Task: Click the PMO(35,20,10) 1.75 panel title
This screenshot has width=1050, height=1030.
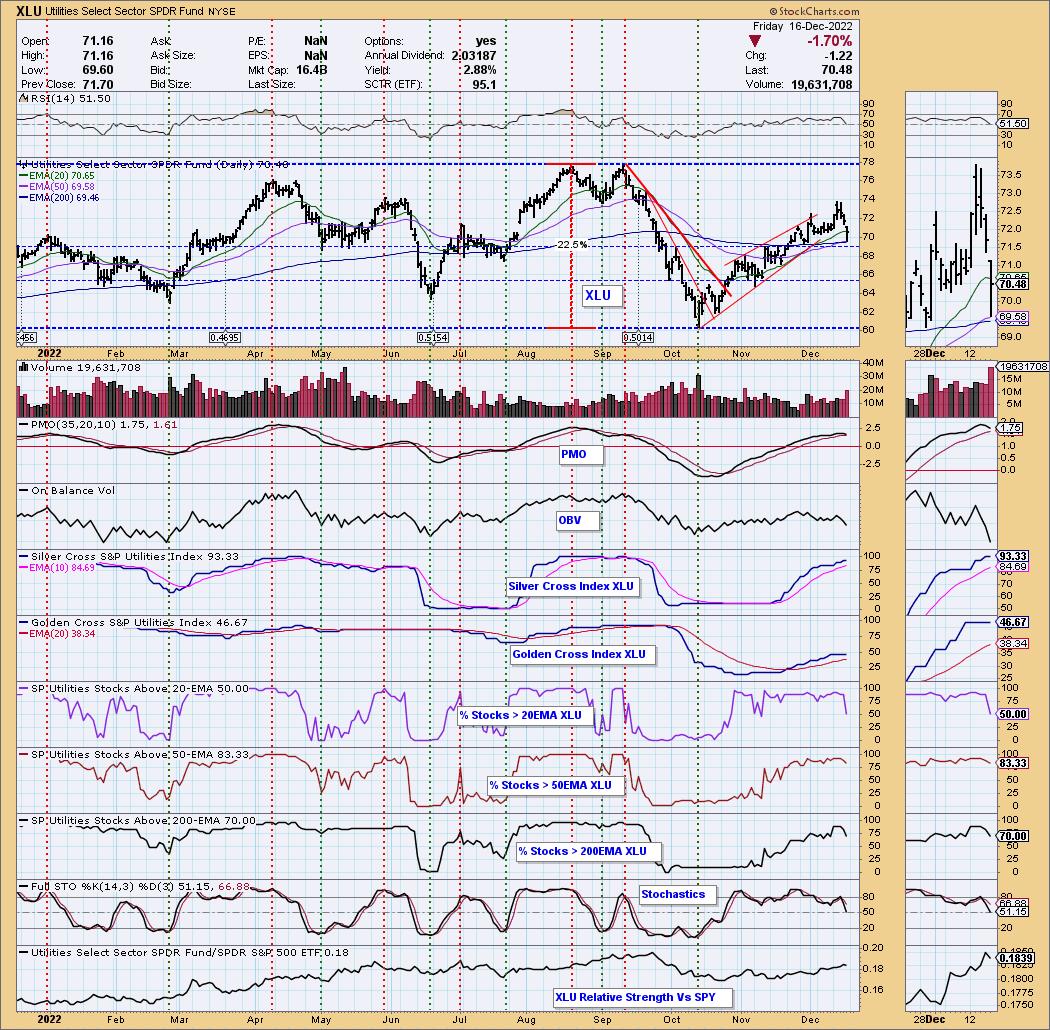Action: tap(97, 425)
